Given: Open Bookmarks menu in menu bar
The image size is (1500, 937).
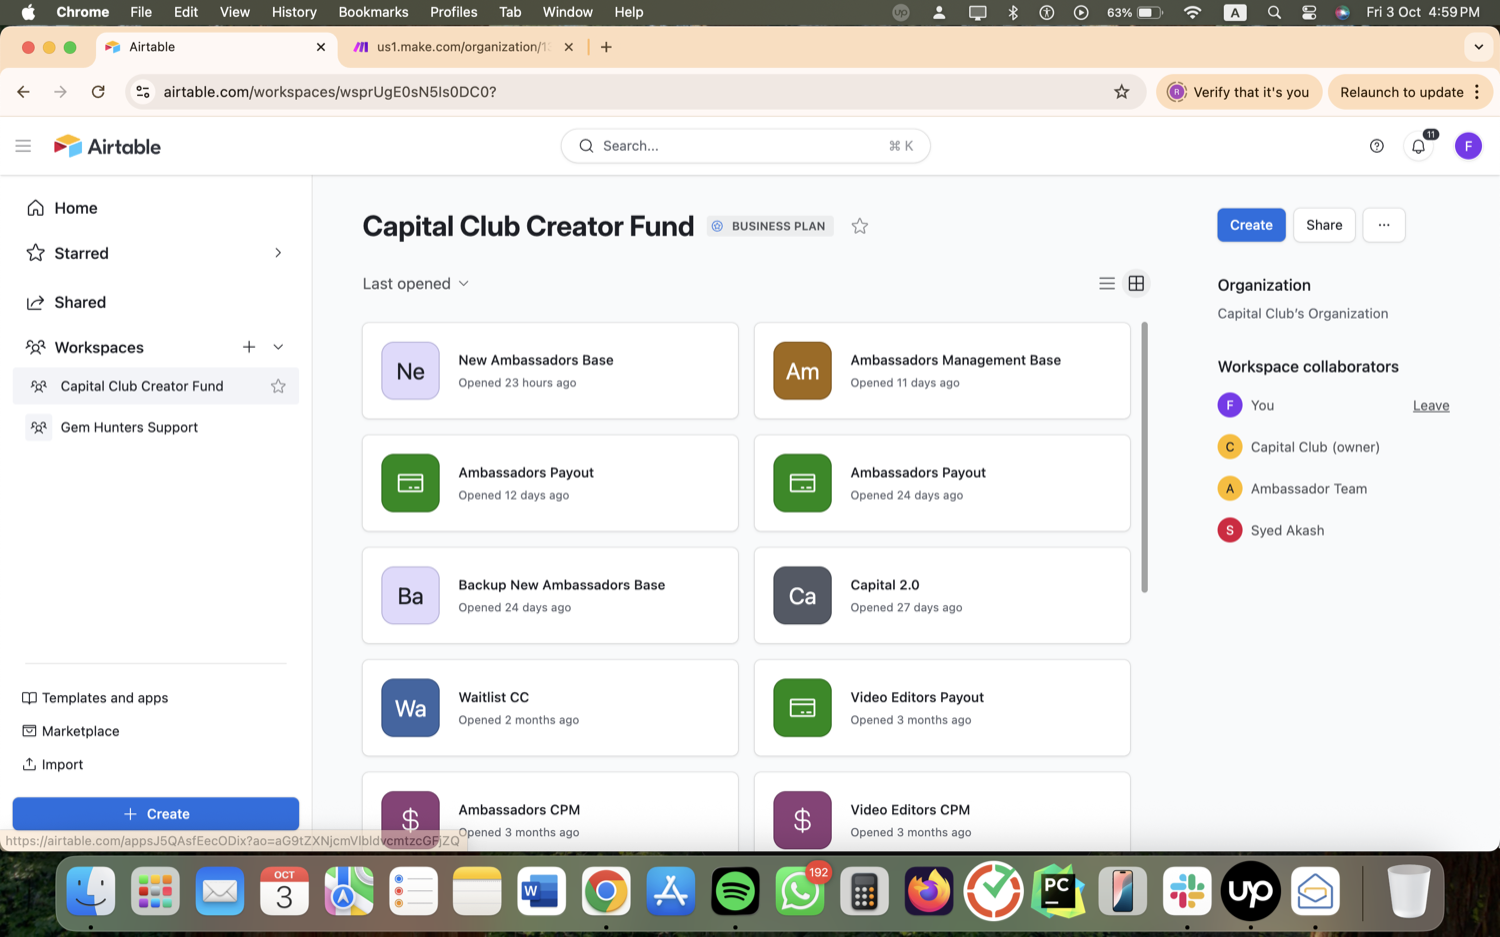Looking at the screenshot, I should pos(373,12).
